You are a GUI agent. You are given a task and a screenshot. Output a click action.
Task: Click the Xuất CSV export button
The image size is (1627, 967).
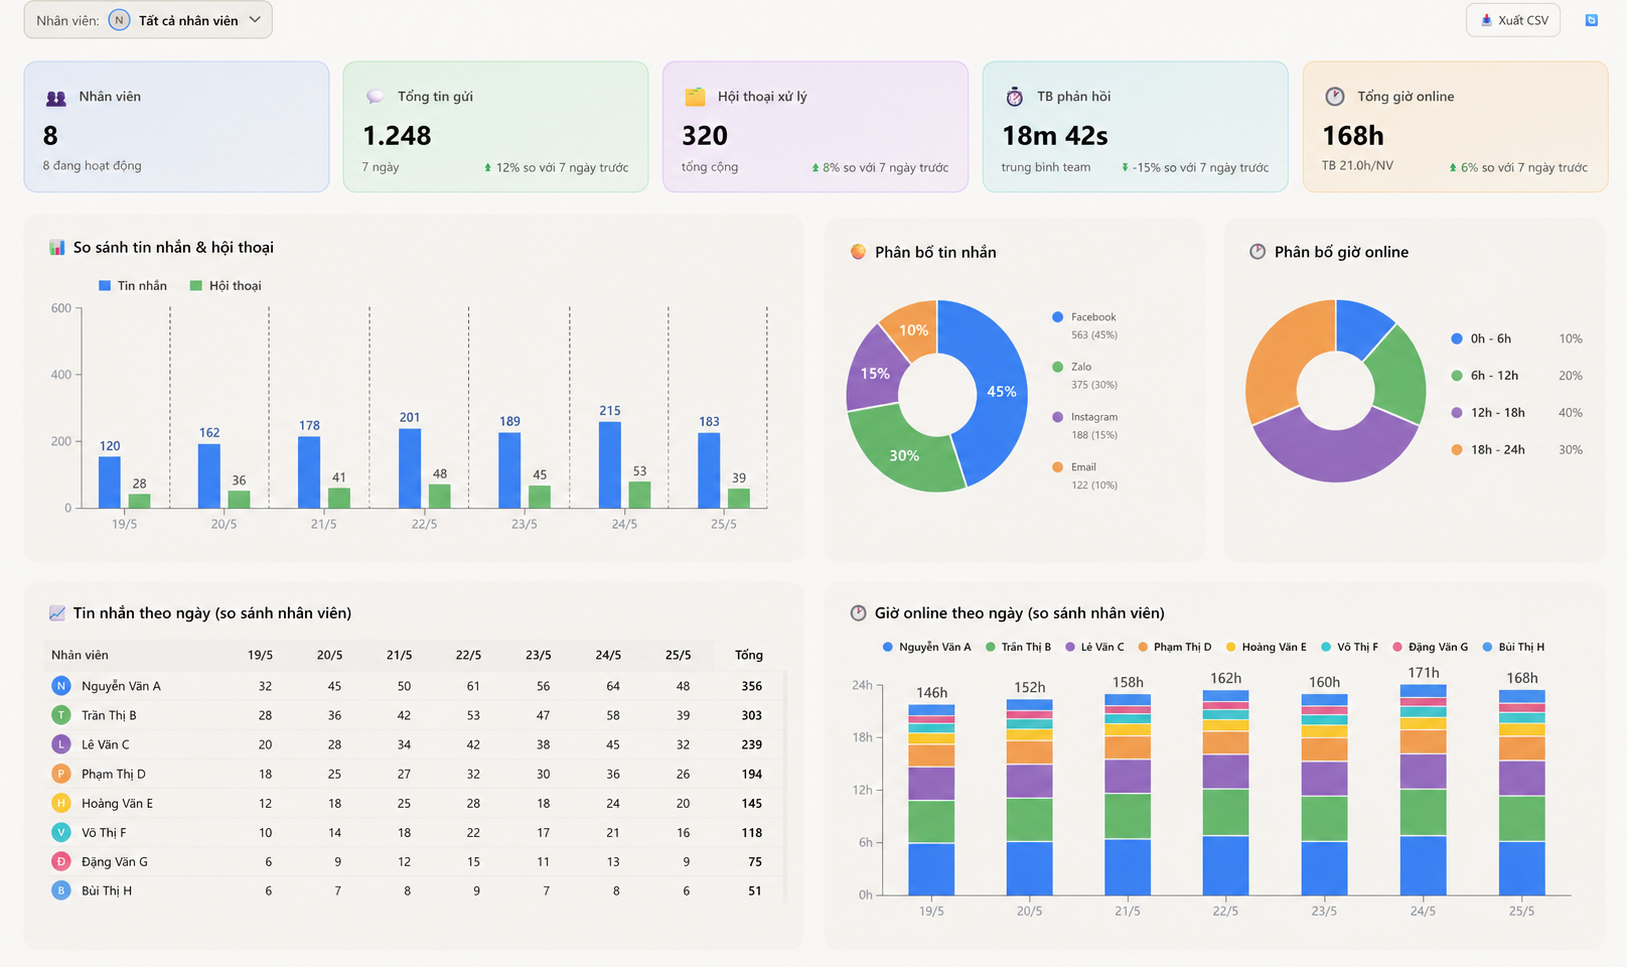[1513, 20]
